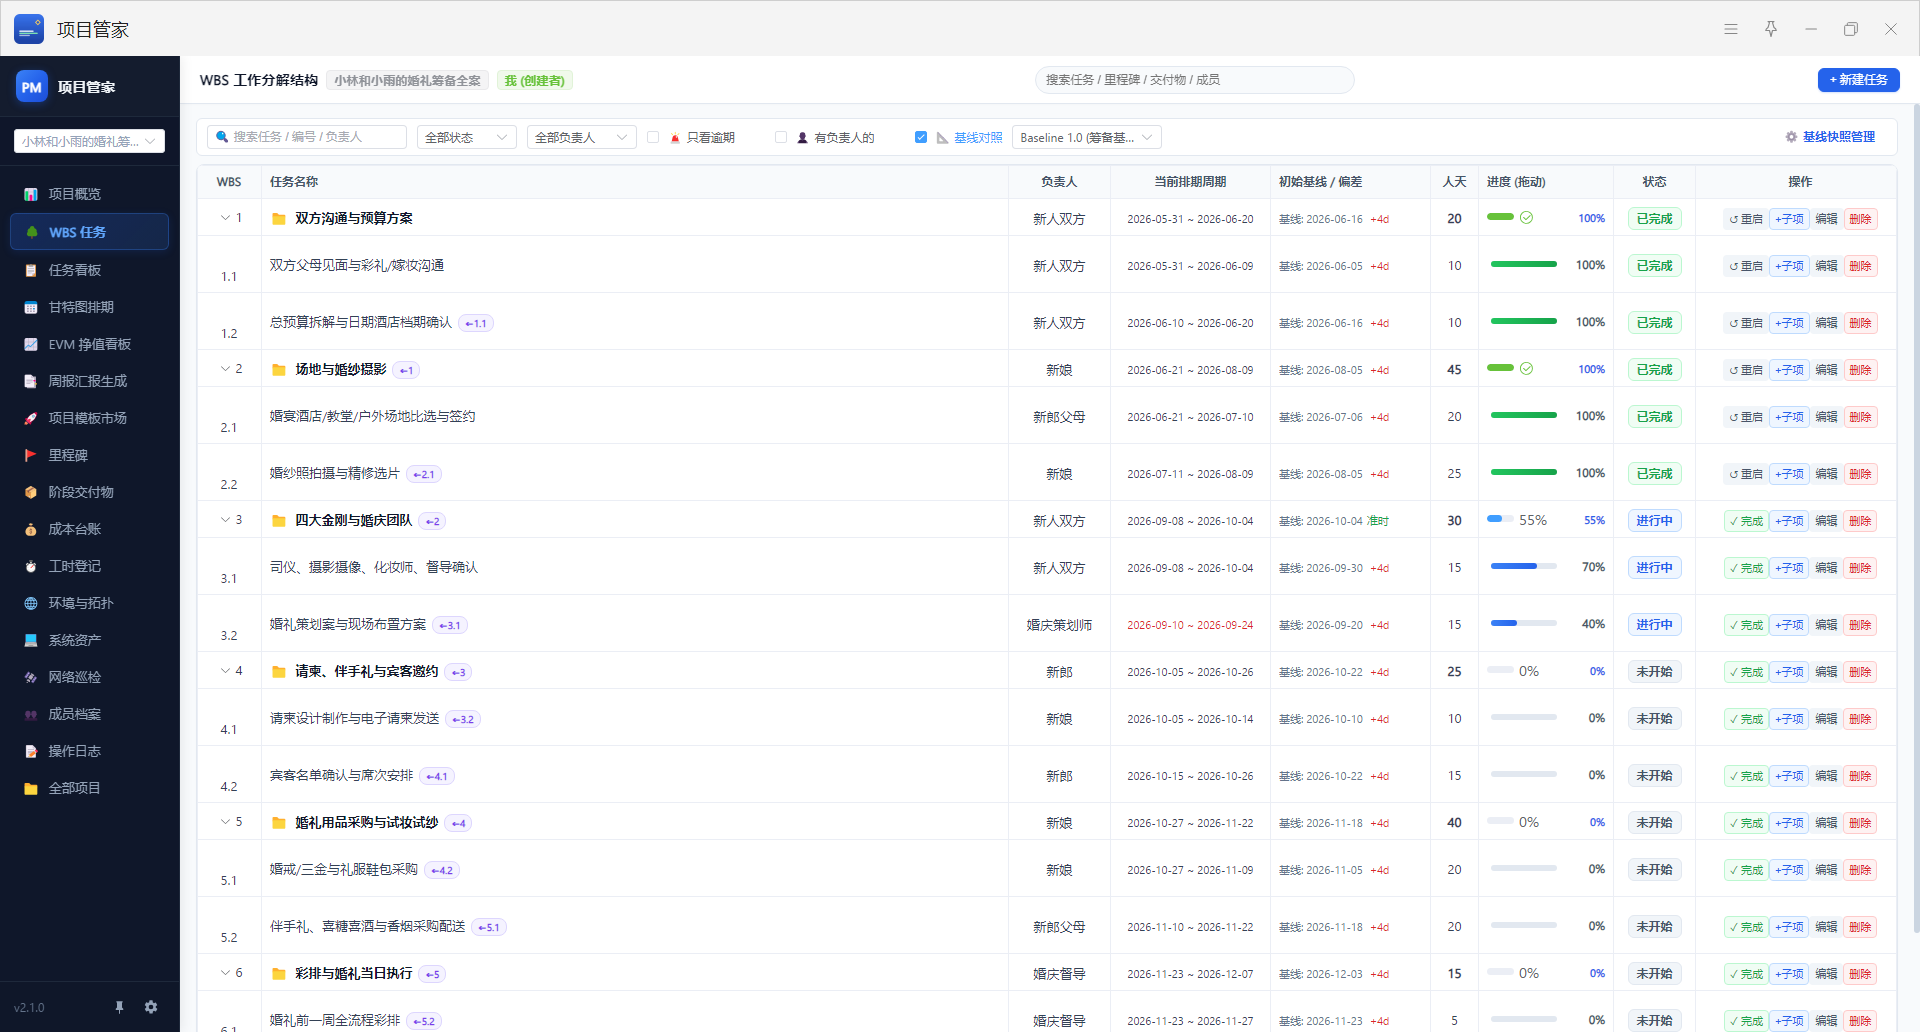Uncheck the 基线对照 checkbox

pyautogui.click(x=921, y=137)
